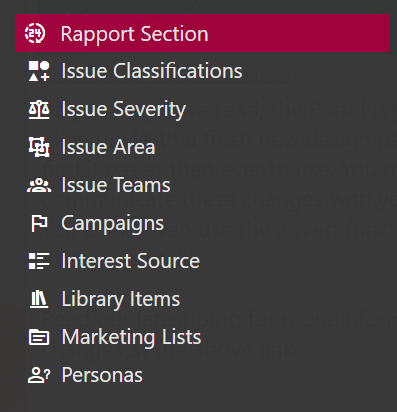Click the Library Items books icon
Image resolution: width=397 pixels, height=412 pixels.
tap(39, 299)
